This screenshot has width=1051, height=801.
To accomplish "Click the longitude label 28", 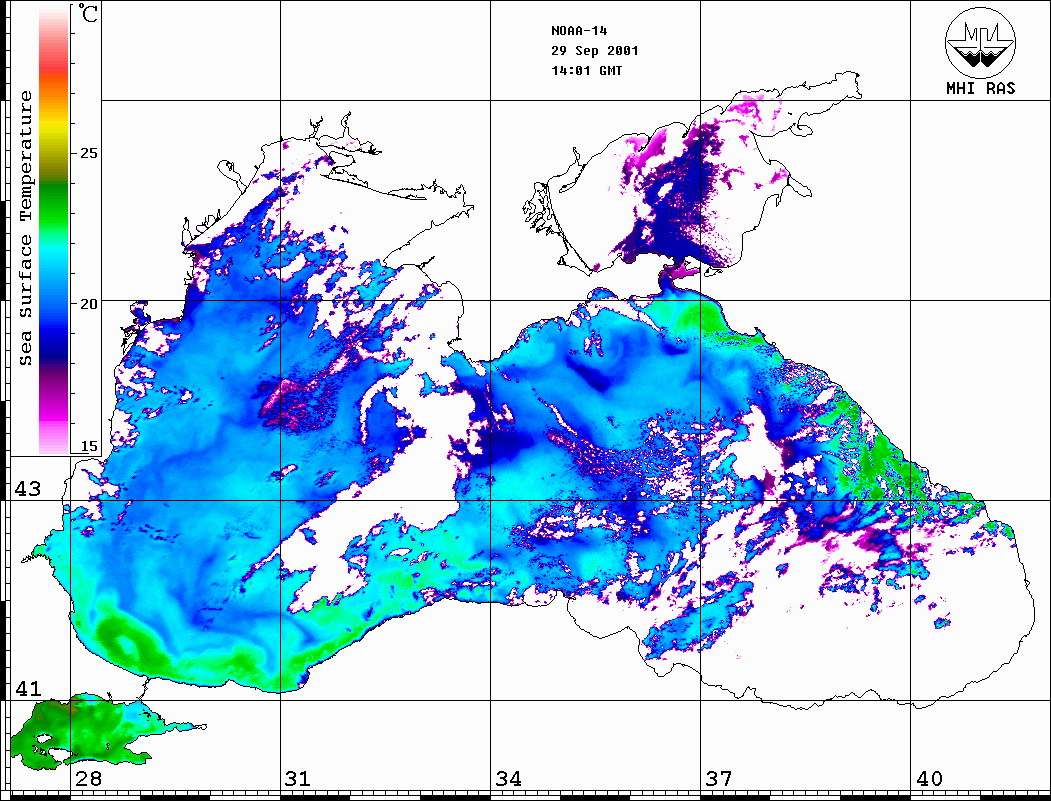I will [88, 778].
